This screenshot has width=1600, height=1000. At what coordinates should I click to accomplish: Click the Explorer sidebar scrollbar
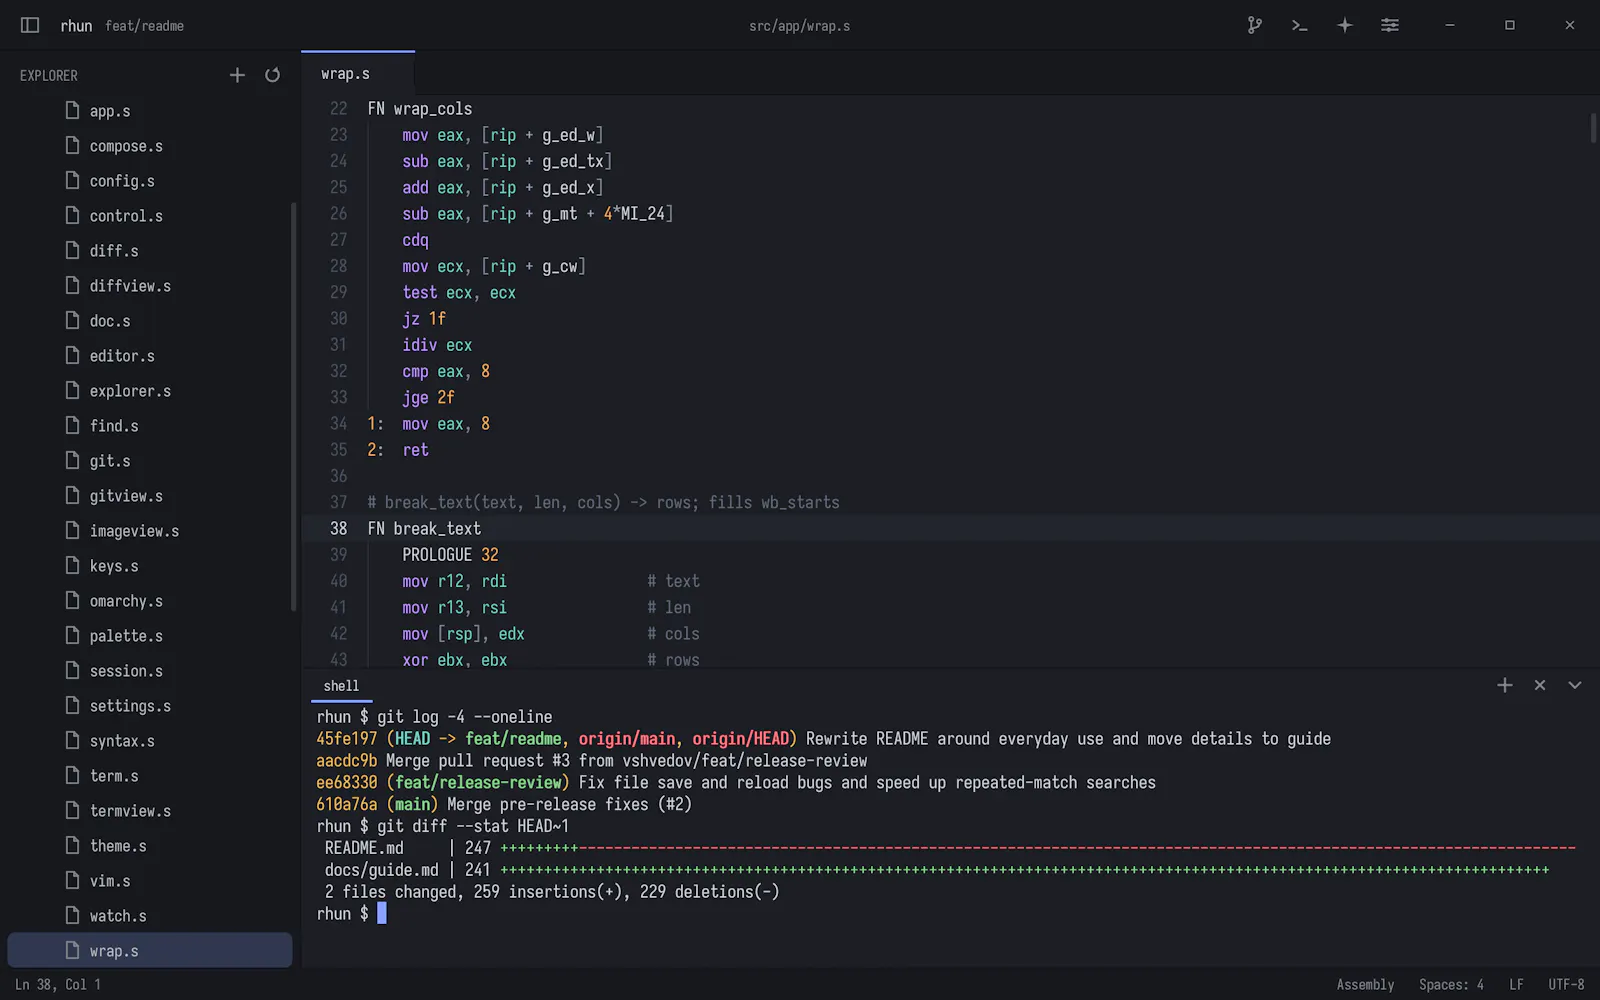click(x=294, y=406)
